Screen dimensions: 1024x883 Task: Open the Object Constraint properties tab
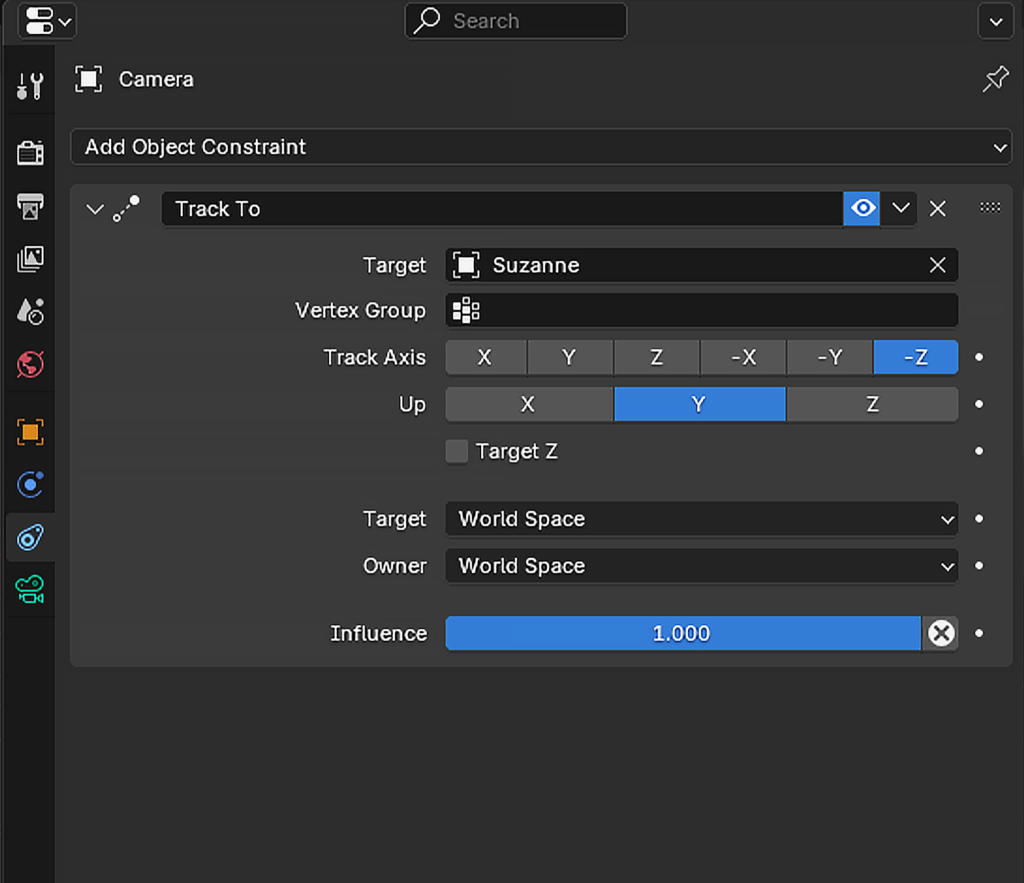click(30, 538)
